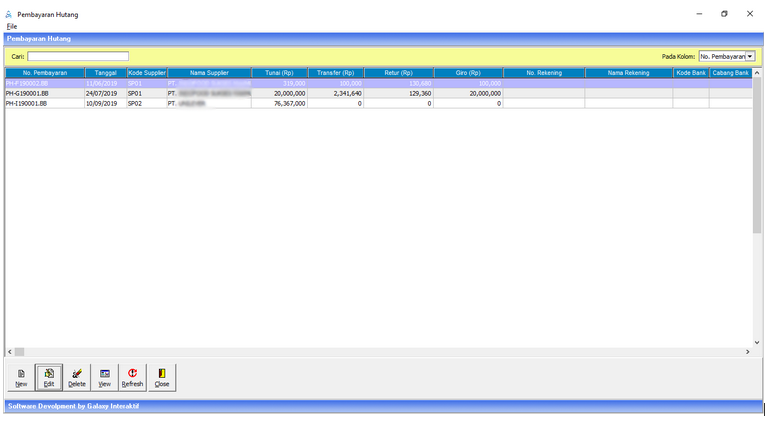
Task: Click the Tunai (Rp) column header
Action: (279, 73)
